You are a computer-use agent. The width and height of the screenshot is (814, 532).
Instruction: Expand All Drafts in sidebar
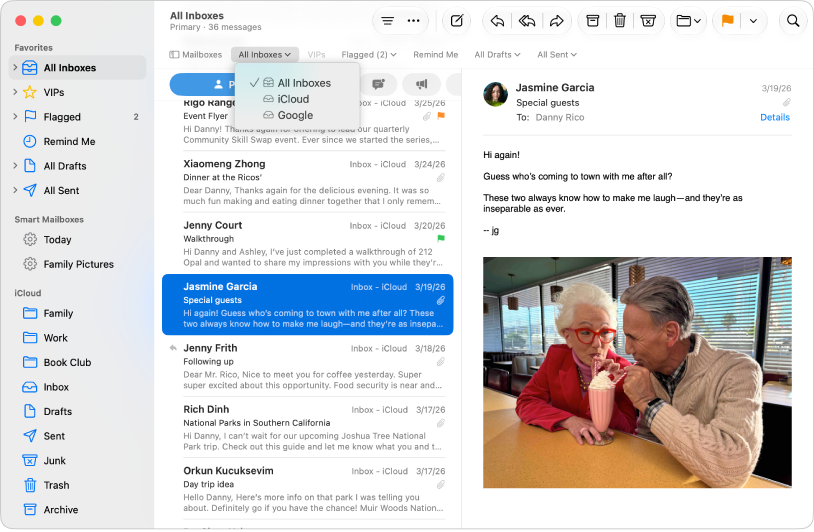click(x=15, y=166)
